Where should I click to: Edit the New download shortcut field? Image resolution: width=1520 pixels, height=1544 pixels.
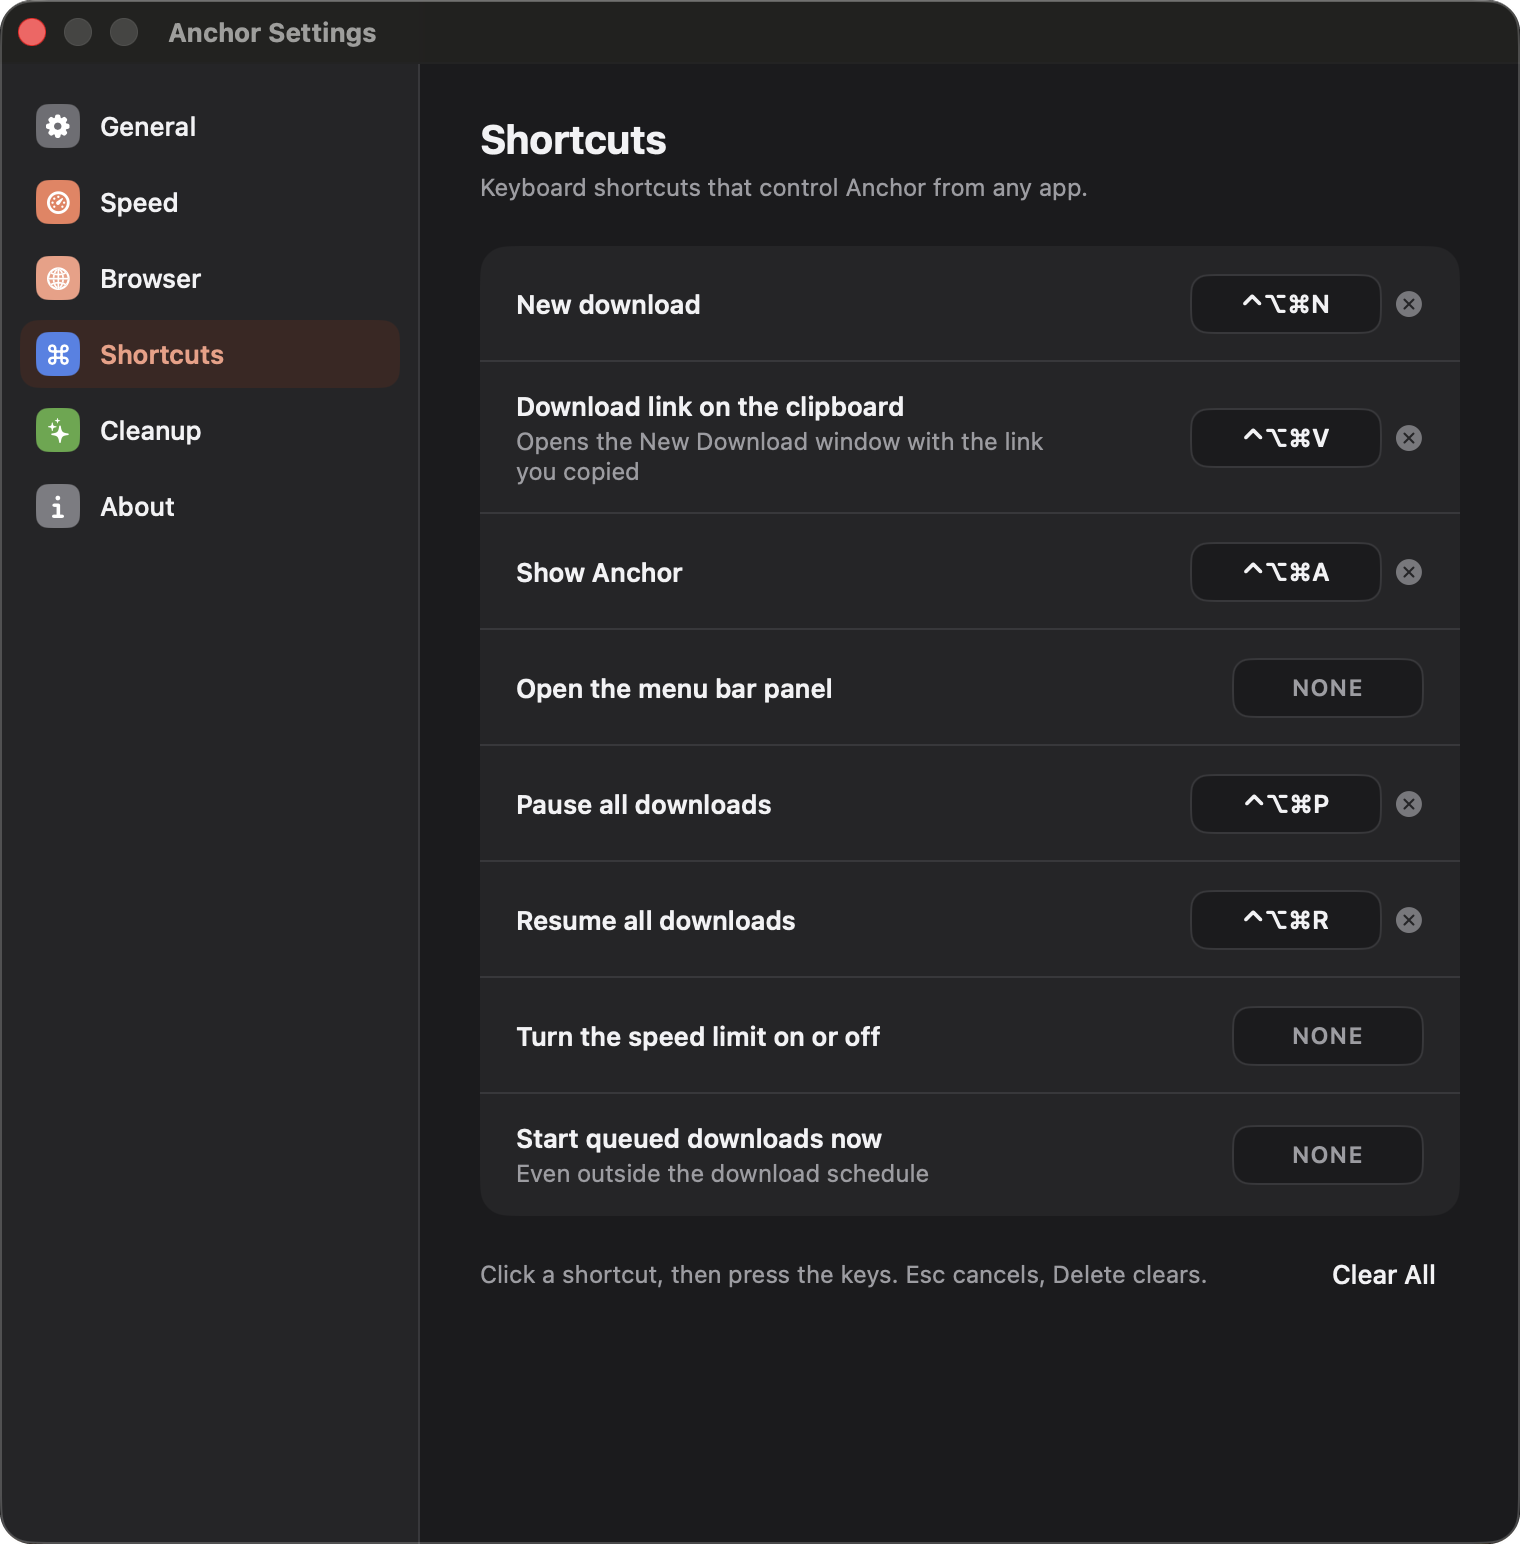click(x=1286, y=304)
